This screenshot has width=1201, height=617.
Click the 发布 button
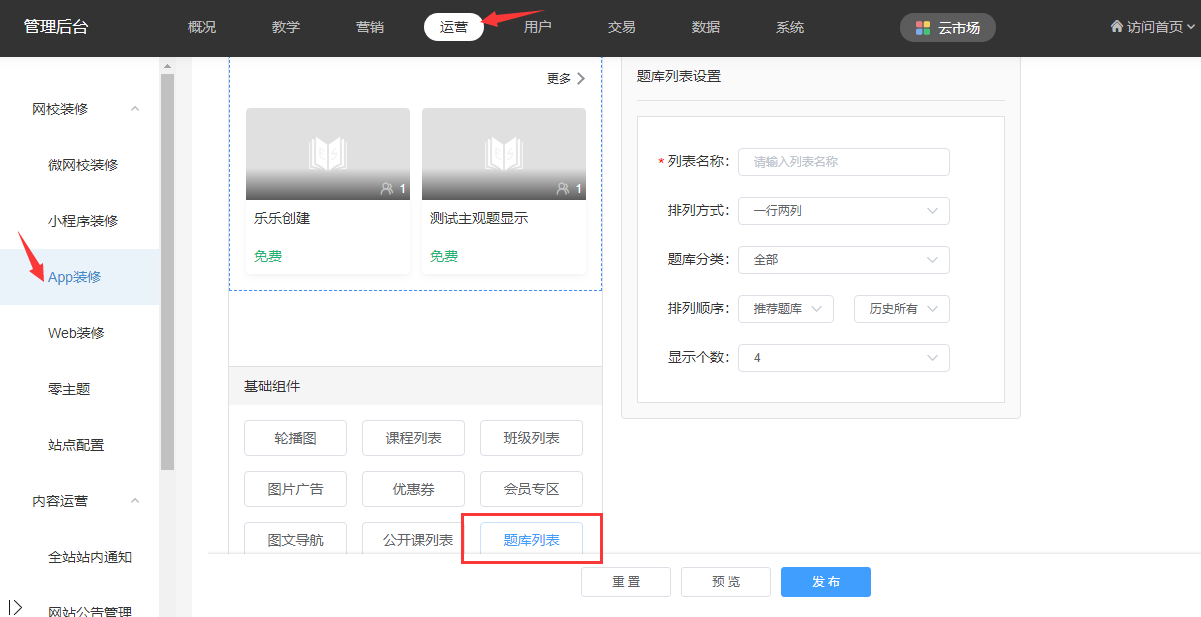tap(825, 582)
